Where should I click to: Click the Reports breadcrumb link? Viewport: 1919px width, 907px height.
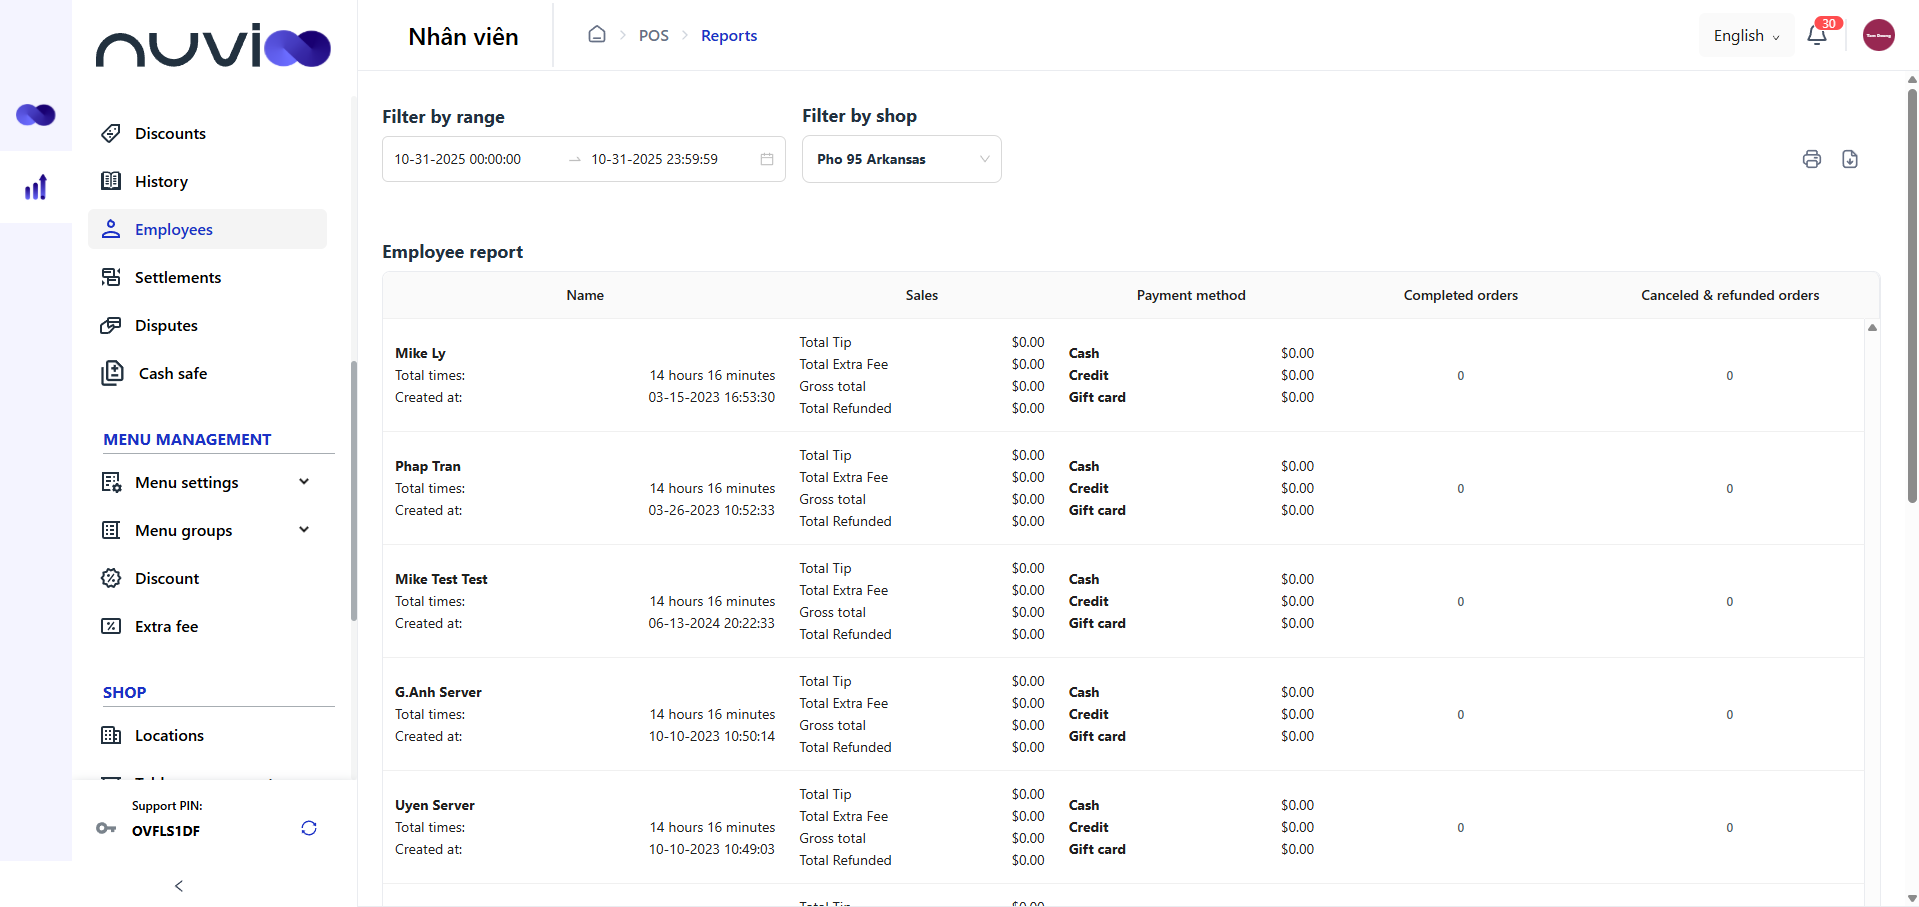[728, 35]
